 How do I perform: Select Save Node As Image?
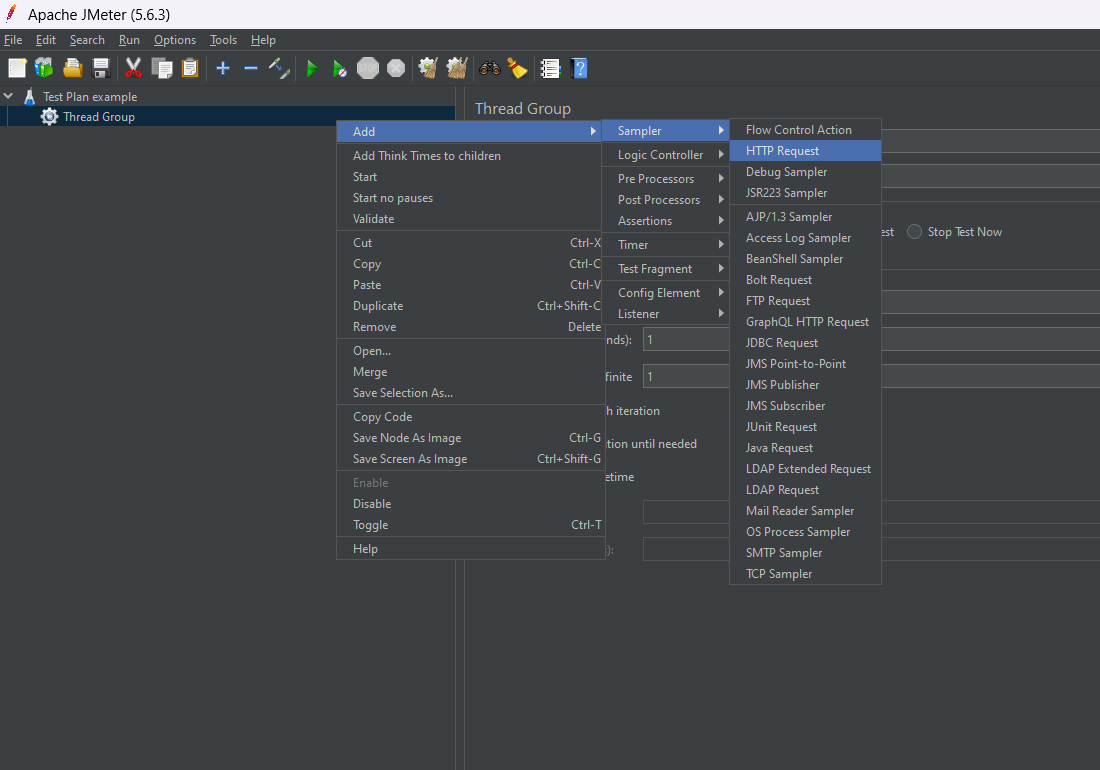tap(470, 437)
